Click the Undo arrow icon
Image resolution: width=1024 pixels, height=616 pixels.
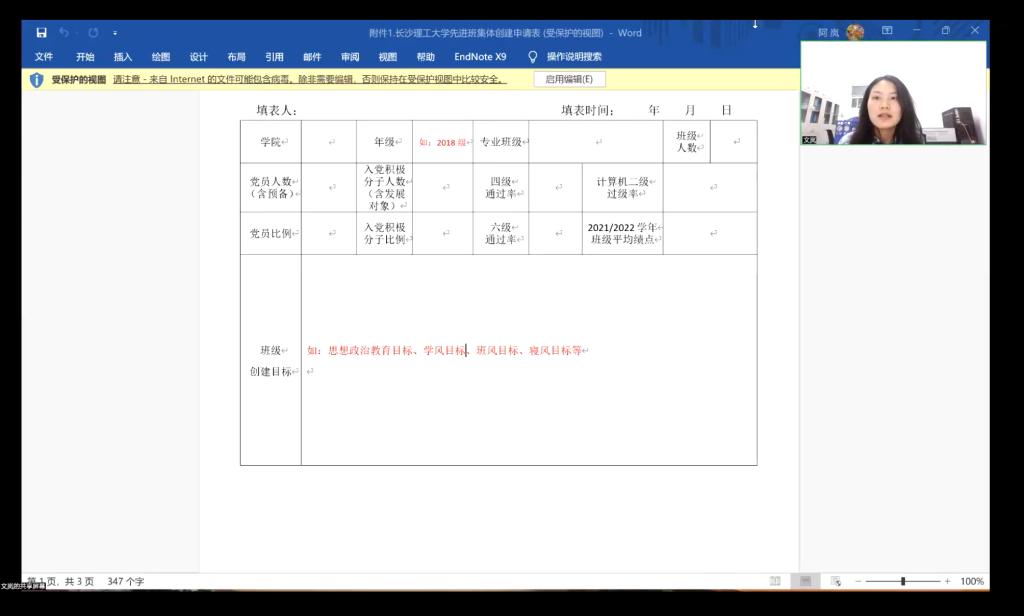64,33
